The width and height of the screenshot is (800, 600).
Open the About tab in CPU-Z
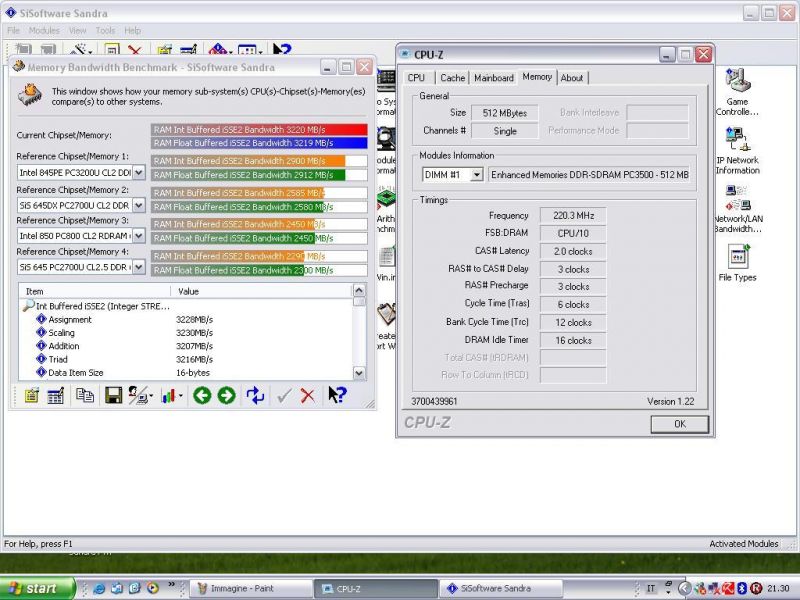pyautogui.click(x=572, y=78)
